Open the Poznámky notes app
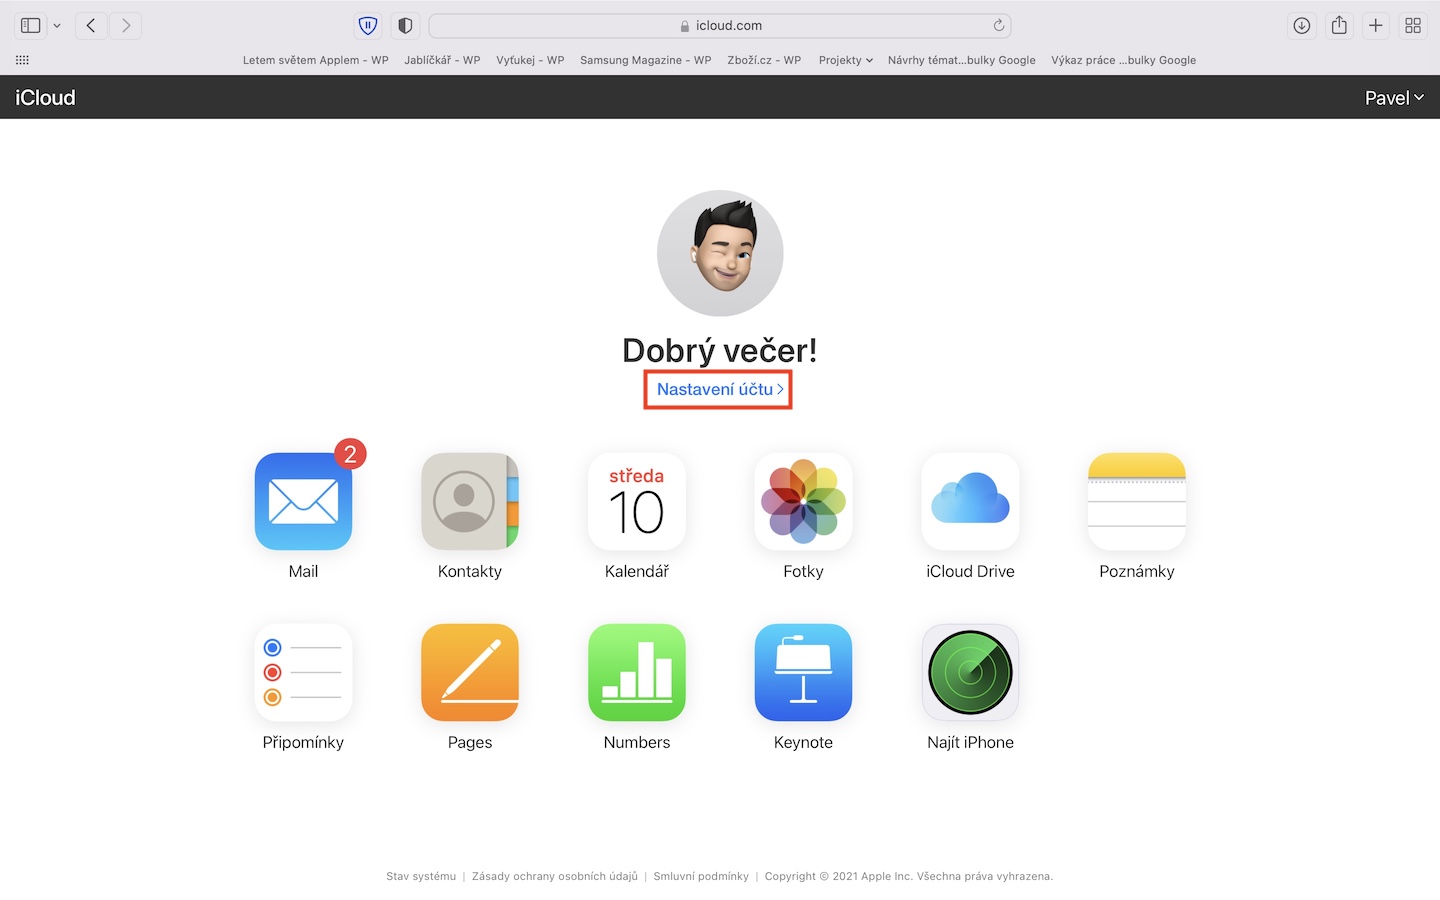 point(1137,501)
